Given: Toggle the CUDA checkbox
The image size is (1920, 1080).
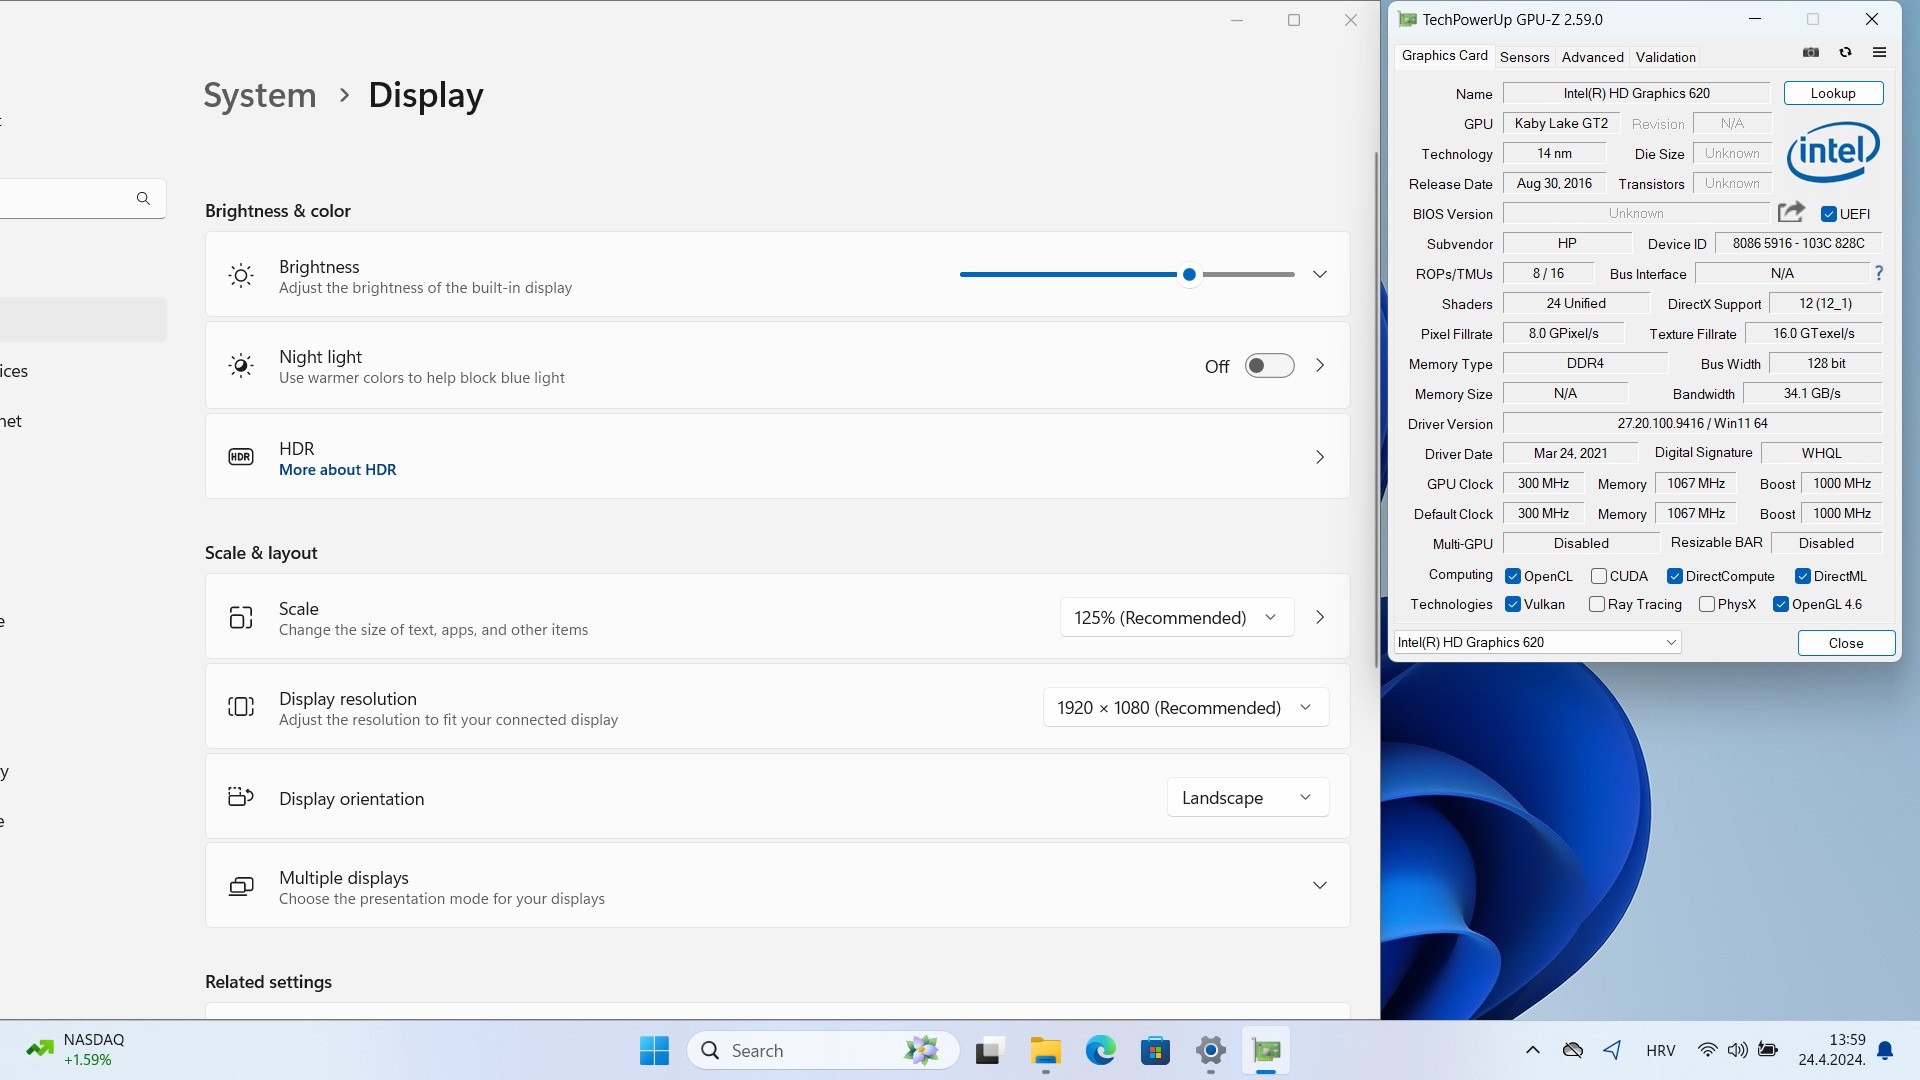Looking at the screenshot, I should [1598, 576].
